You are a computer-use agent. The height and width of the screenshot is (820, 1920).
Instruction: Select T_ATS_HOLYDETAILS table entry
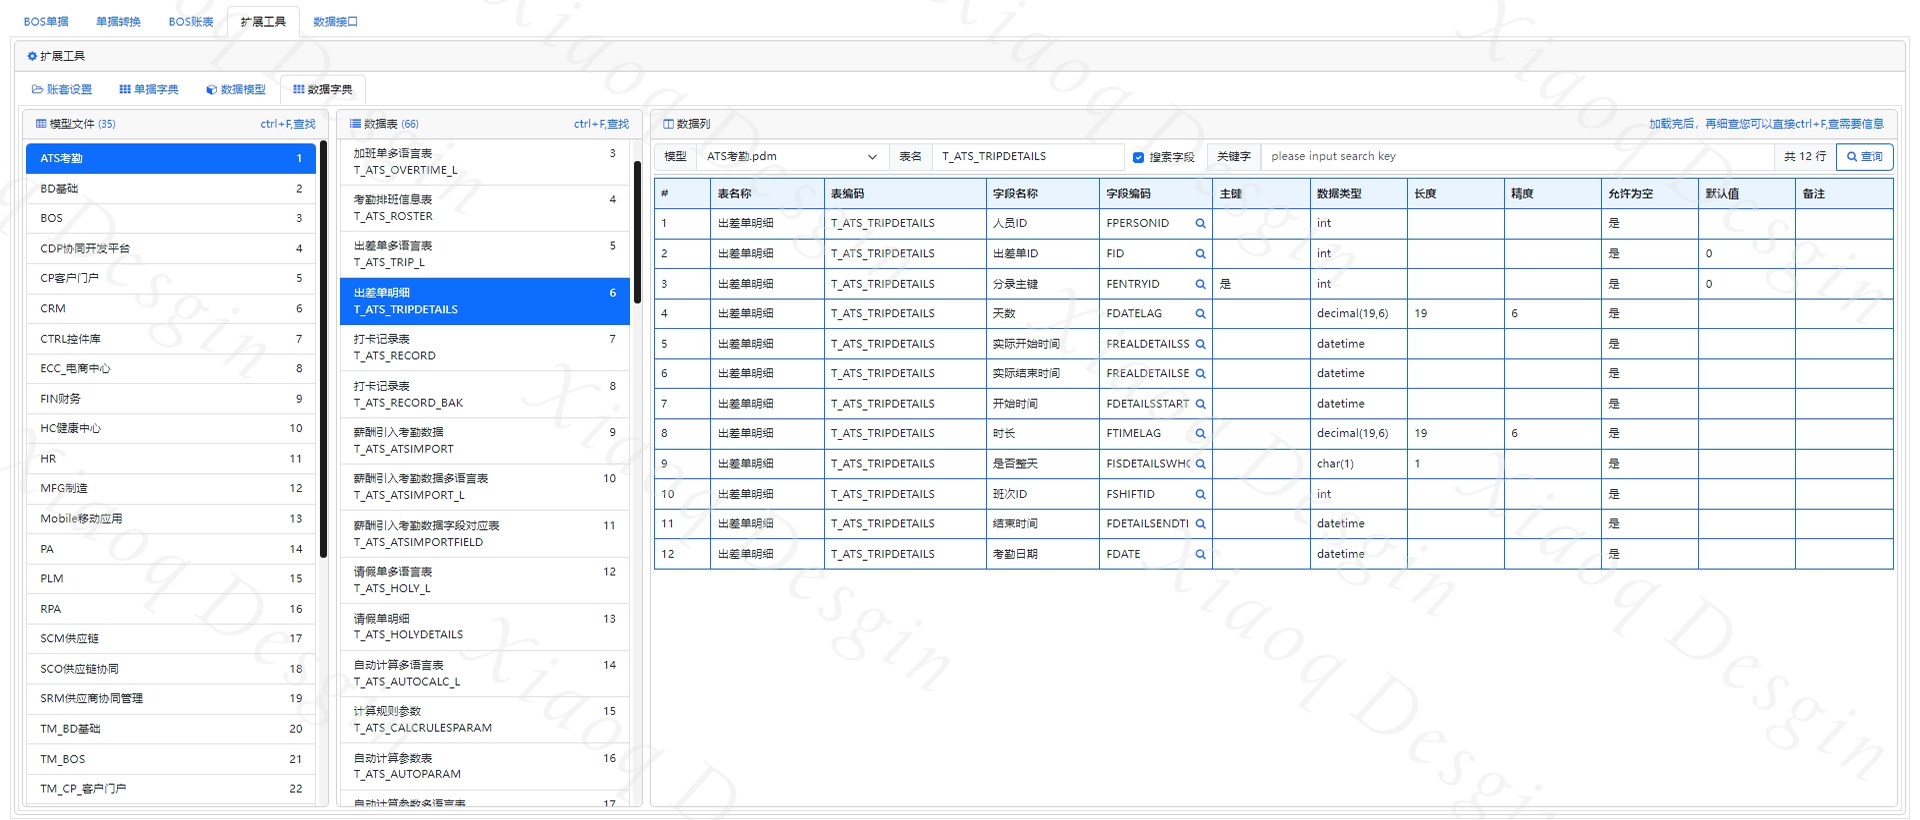(485, 626)
